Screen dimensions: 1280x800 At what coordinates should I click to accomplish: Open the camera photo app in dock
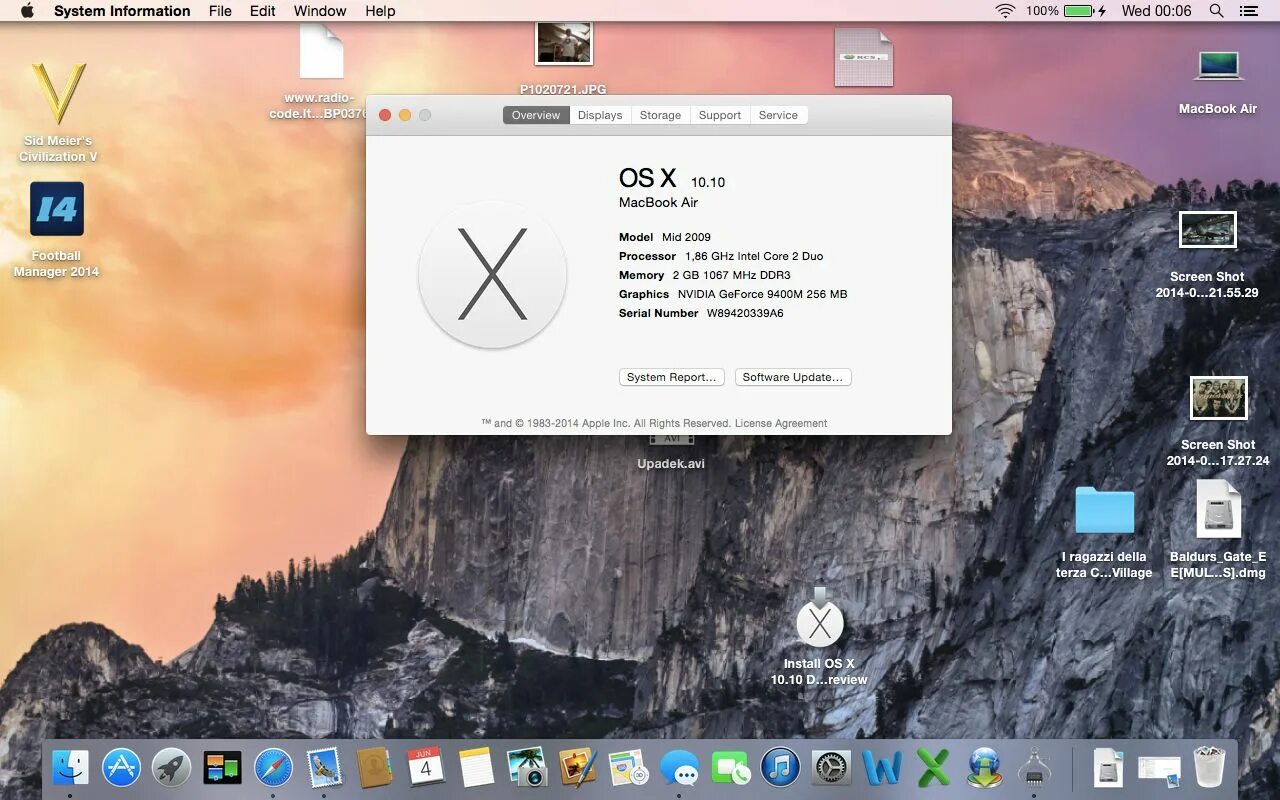527,768
